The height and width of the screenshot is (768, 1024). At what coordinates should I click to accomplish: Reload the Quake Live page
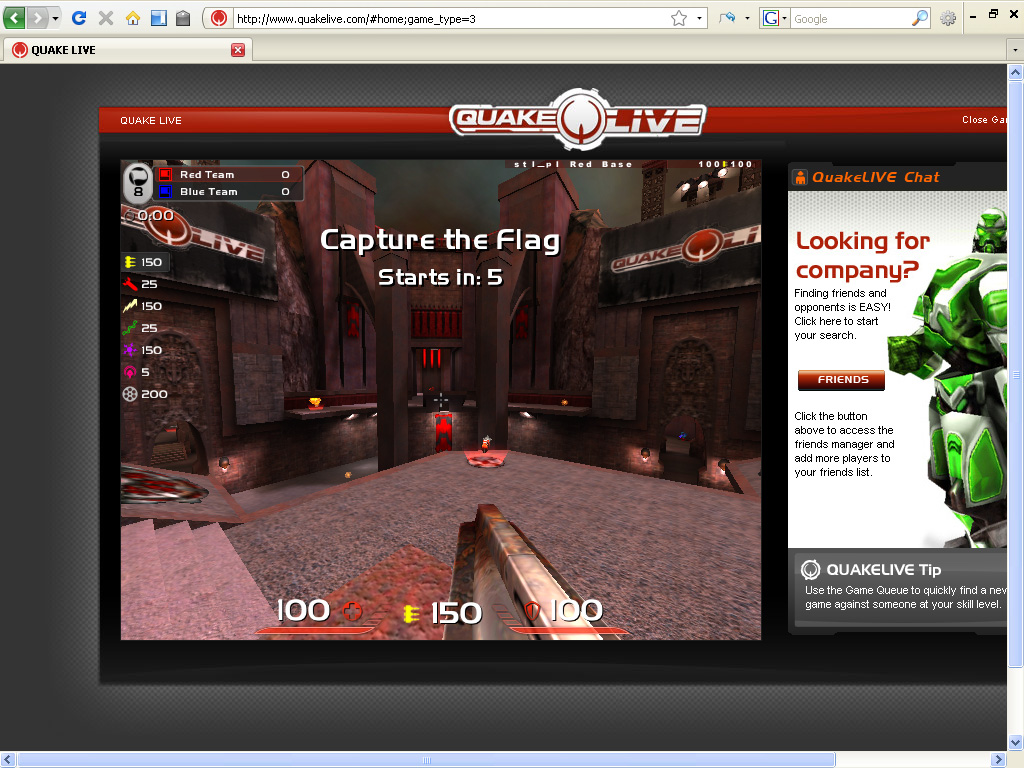[79, 18]
